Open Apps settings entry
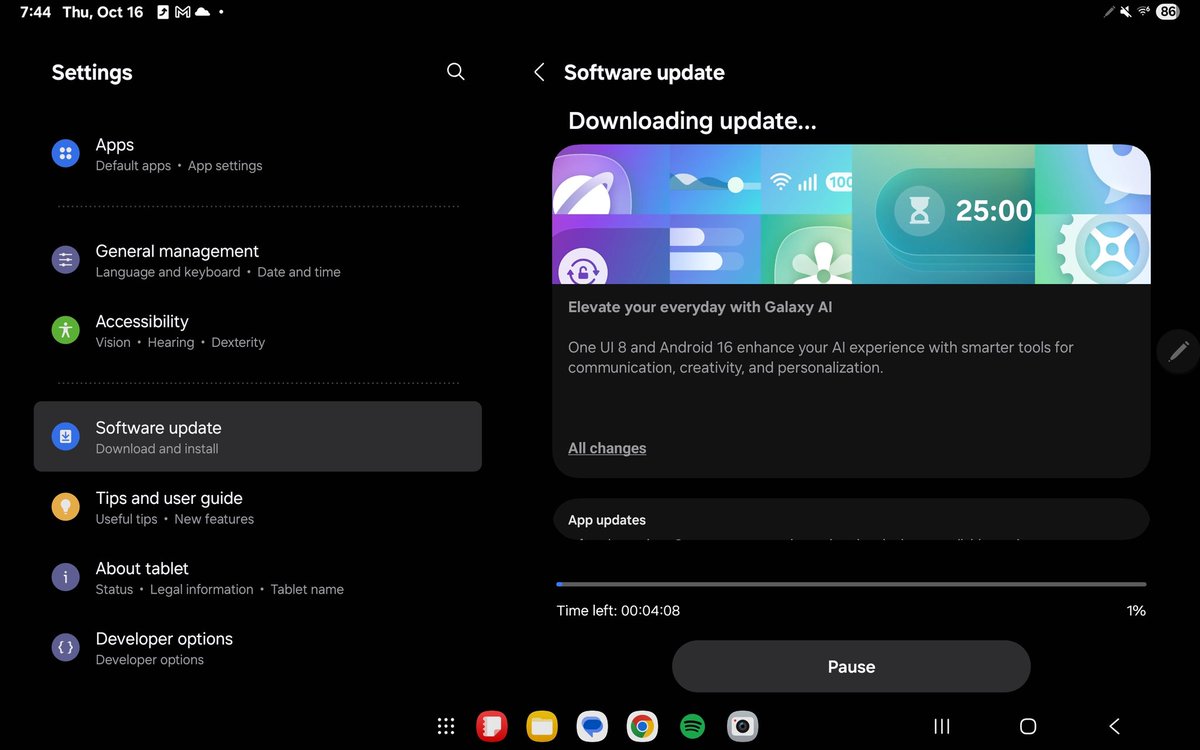The image size is (1200, 750). pyautogui.click(x=258, y=154)
